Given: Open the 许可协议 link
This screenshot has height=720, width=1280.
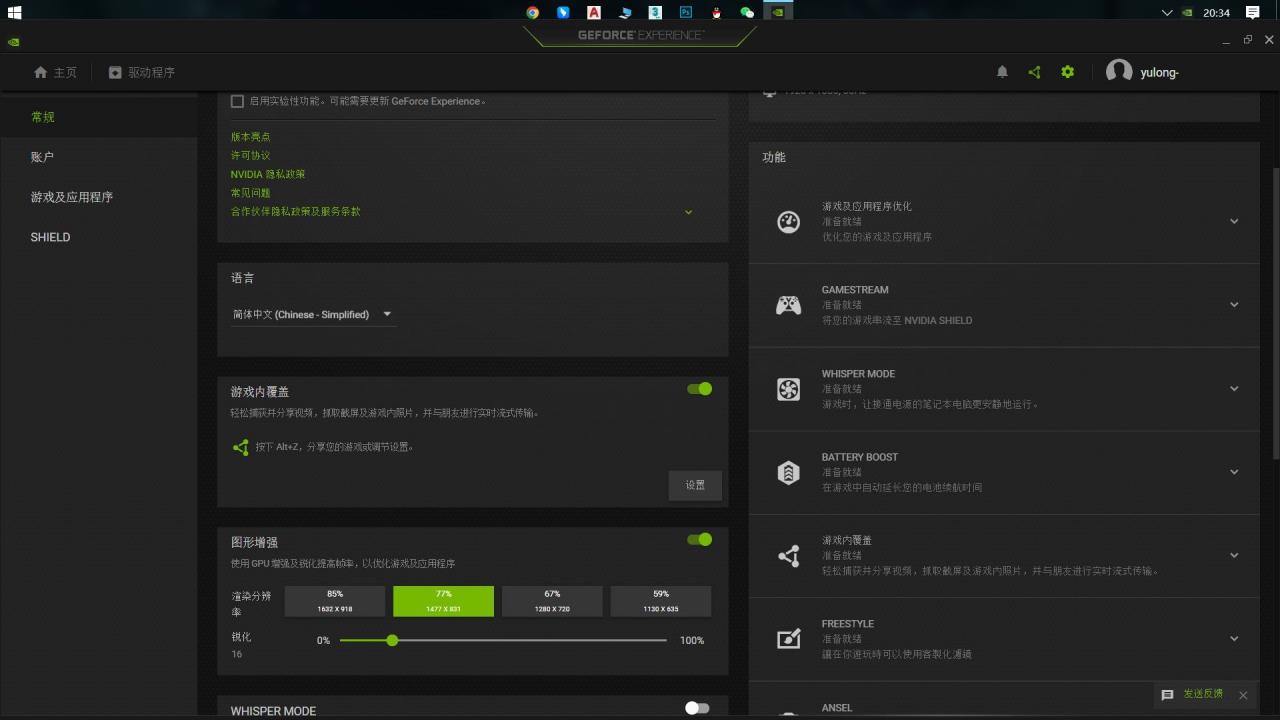Looking at the screenshot, I should [250, 155].
